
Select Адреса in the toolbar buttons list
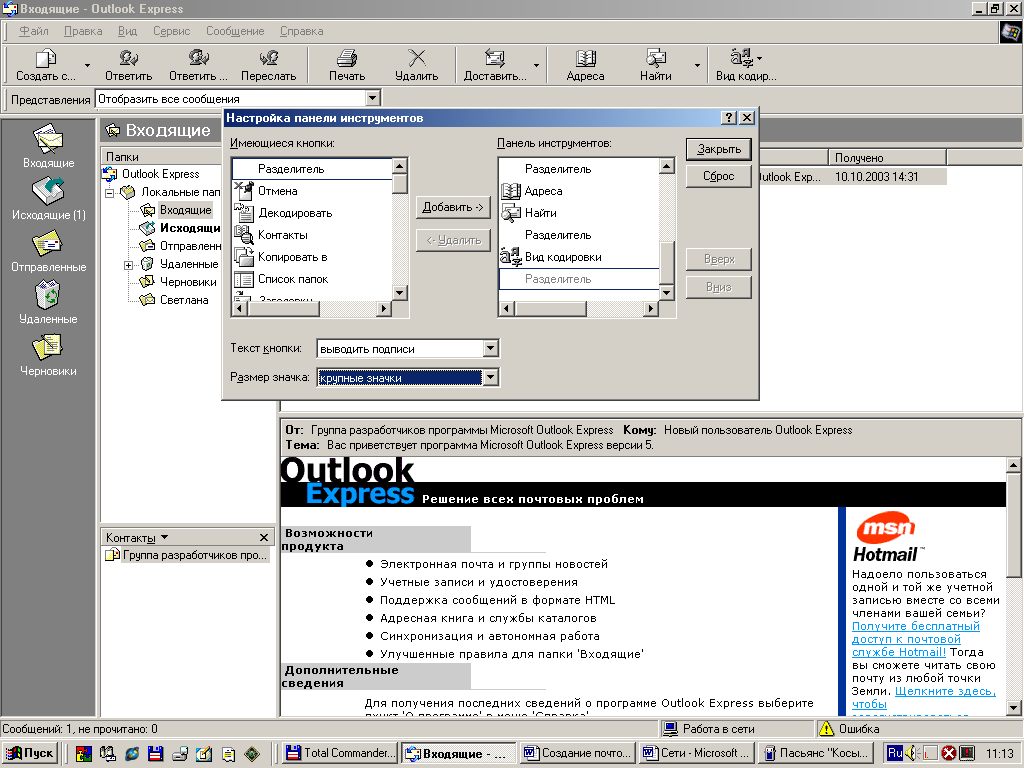[579, 191]
